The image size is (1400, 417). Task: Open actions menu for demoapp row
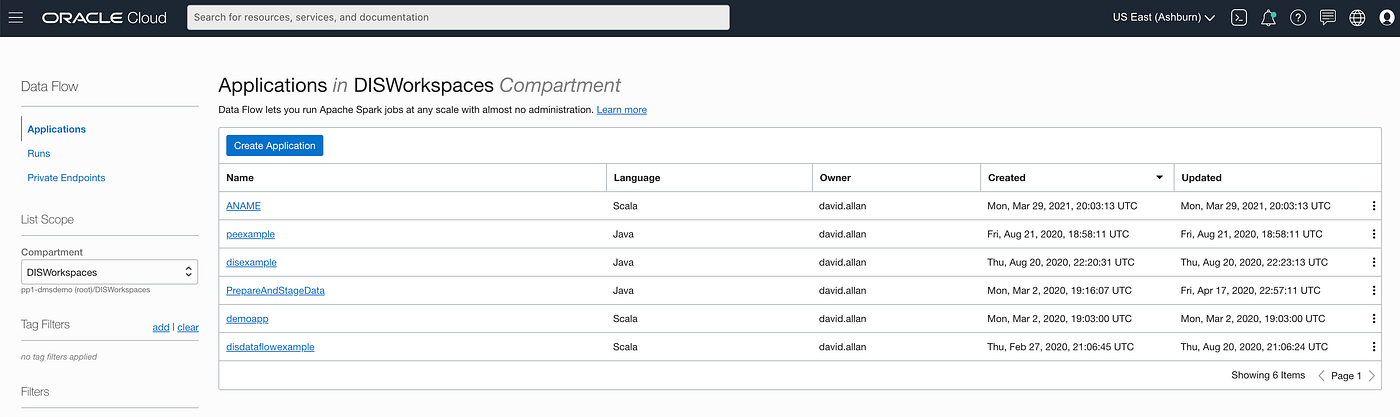(1374, 318)
